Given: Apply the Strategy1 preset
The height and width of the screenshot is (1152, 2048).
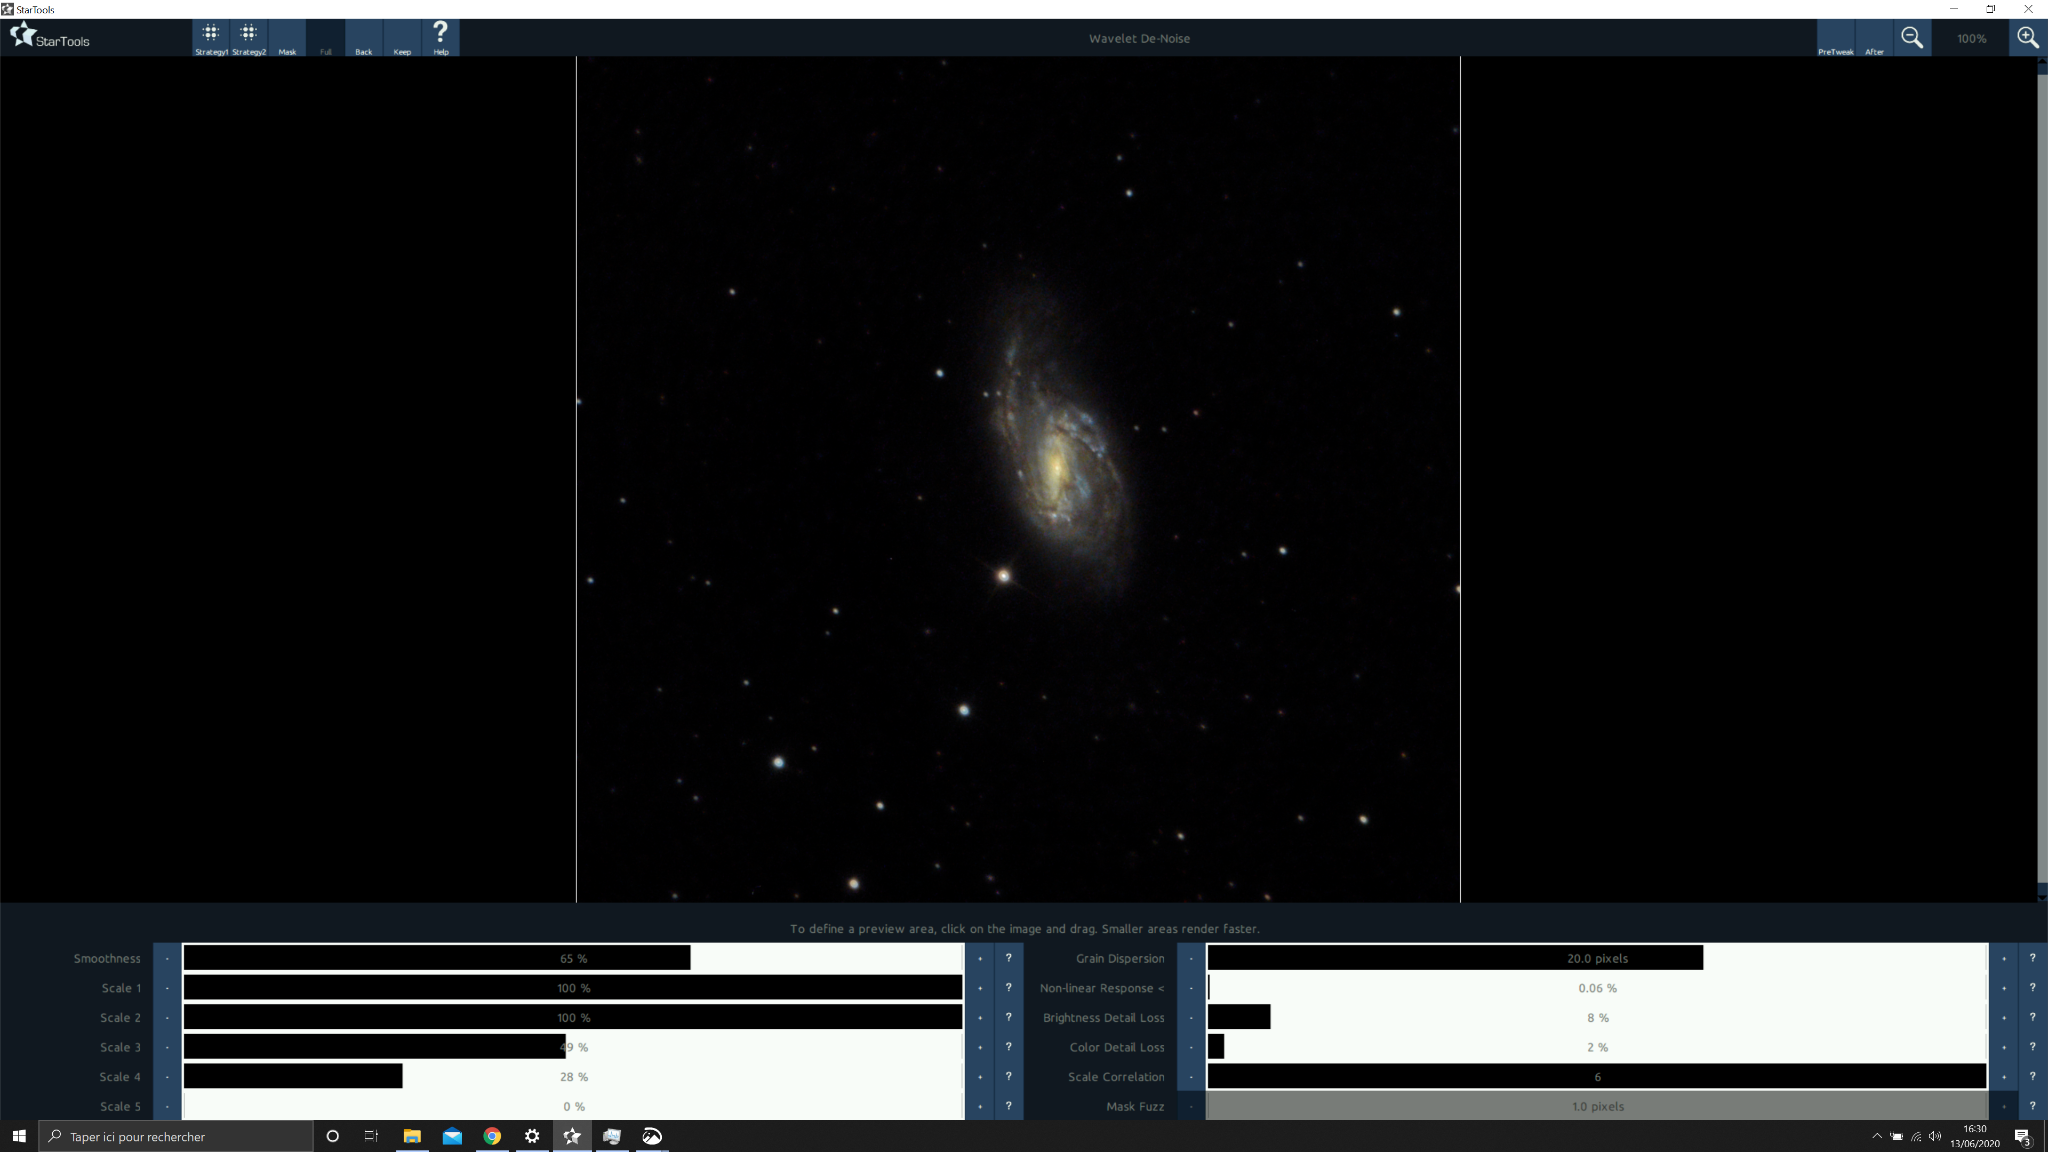Looking at the screenshot, I should (x=211, y=38).
